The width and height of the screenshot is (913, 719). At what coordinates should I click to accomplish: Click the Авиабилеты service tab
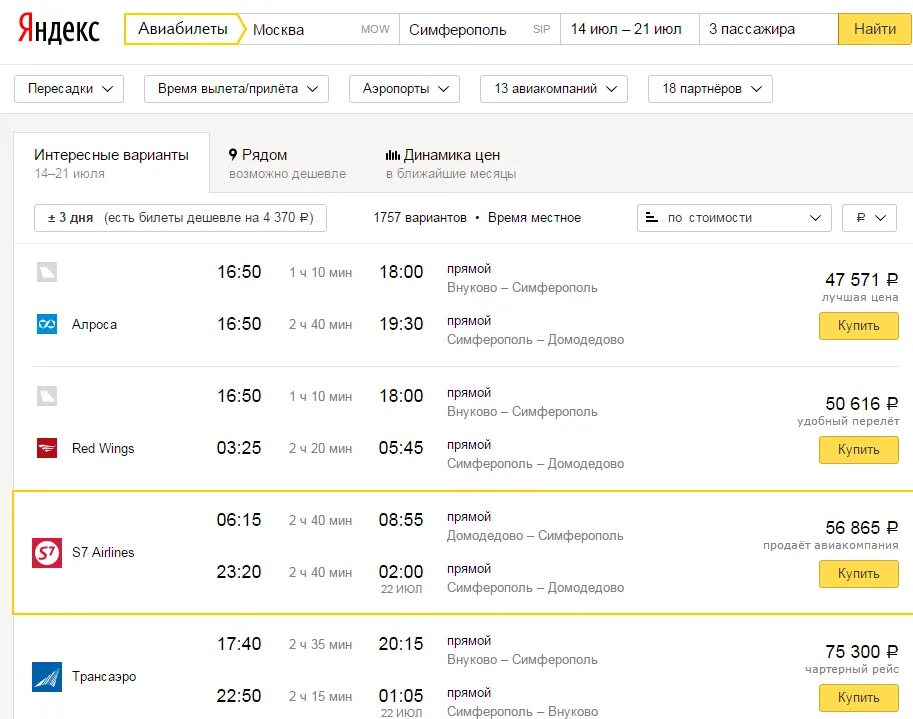tap(183, 29)
